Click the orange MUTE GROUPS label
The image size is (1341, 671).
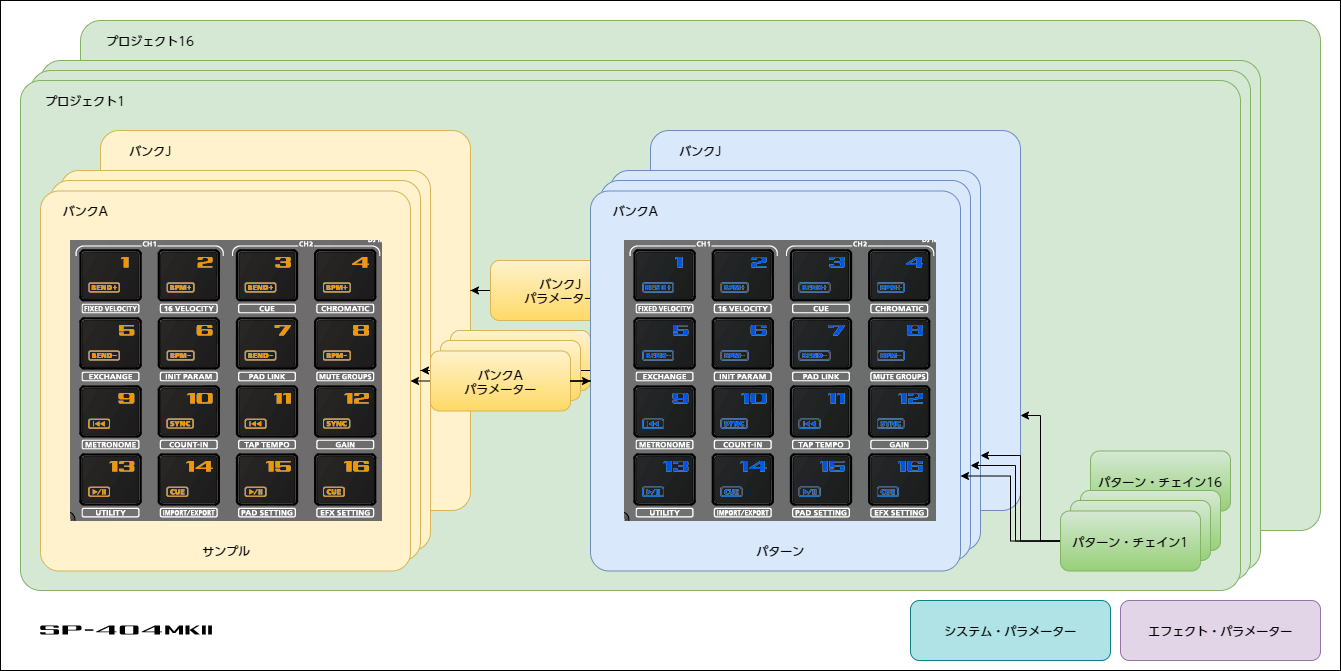click(345, 377)
